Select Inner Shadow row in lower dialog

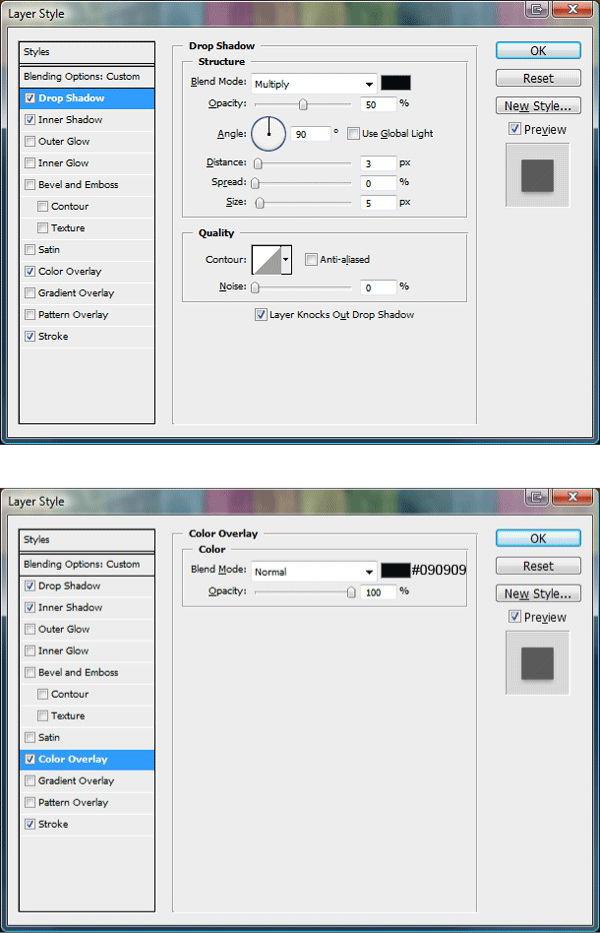click(x=87, y=608)
